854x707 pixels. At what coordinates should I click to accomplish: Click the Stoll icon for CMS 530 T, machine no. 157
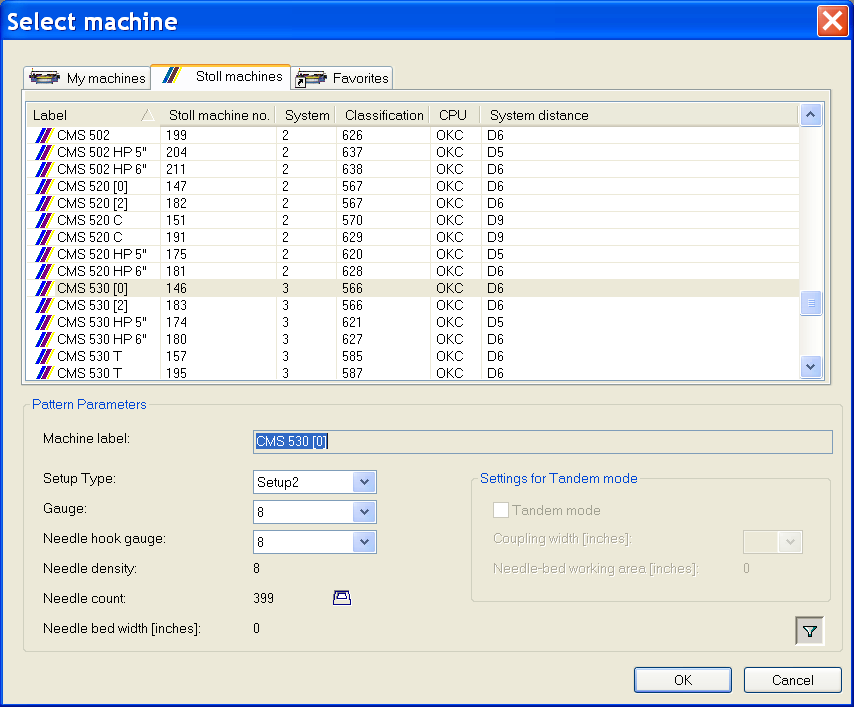[x=43, y=356]
